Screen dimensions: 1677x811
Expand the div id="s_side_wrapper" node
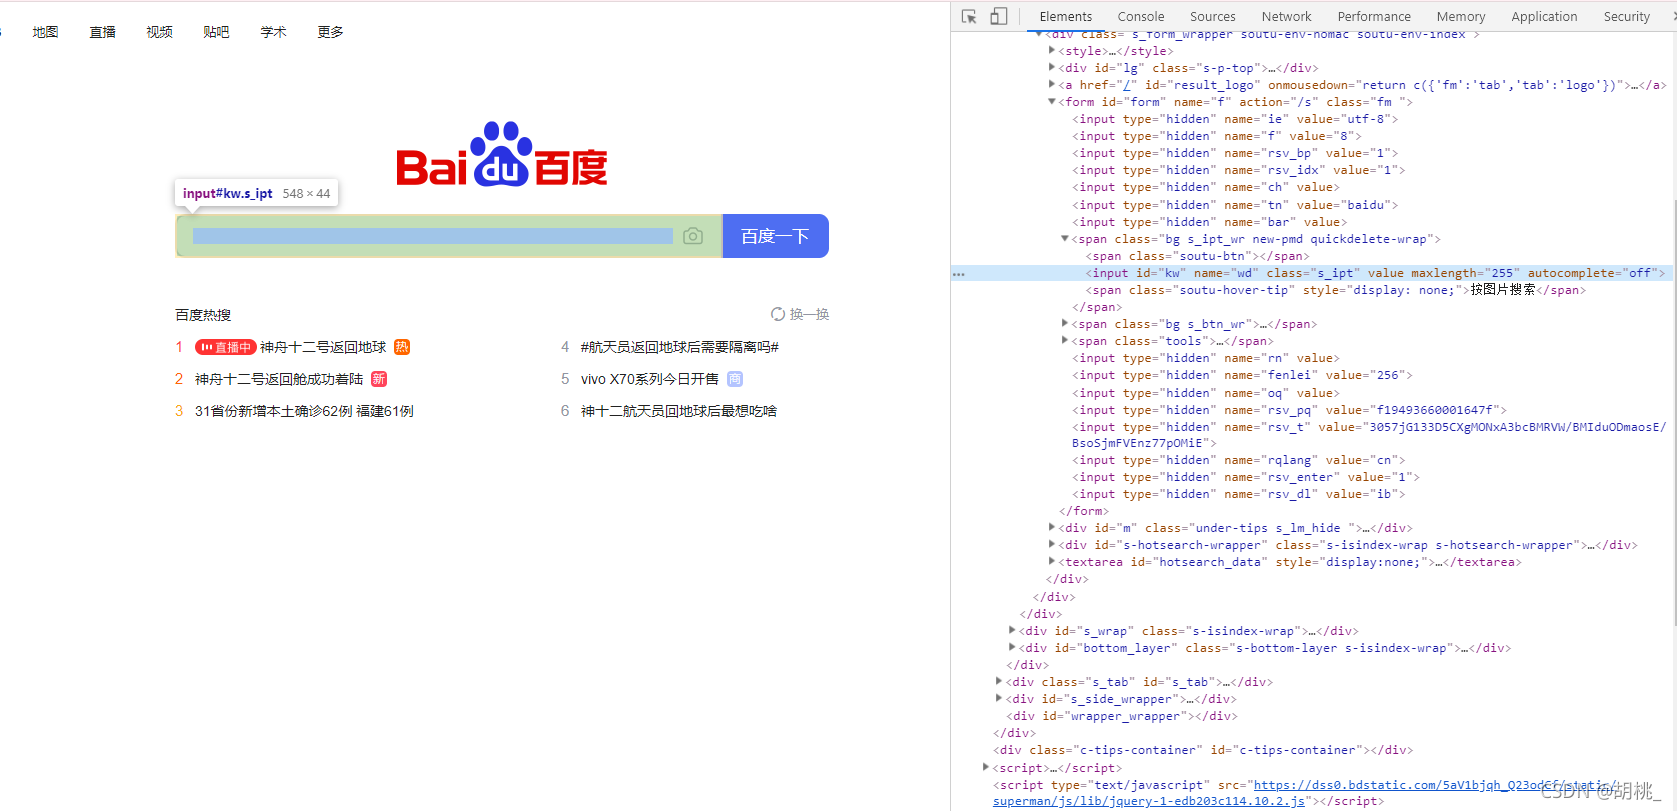pyautogui.click(x=999, y=698)
